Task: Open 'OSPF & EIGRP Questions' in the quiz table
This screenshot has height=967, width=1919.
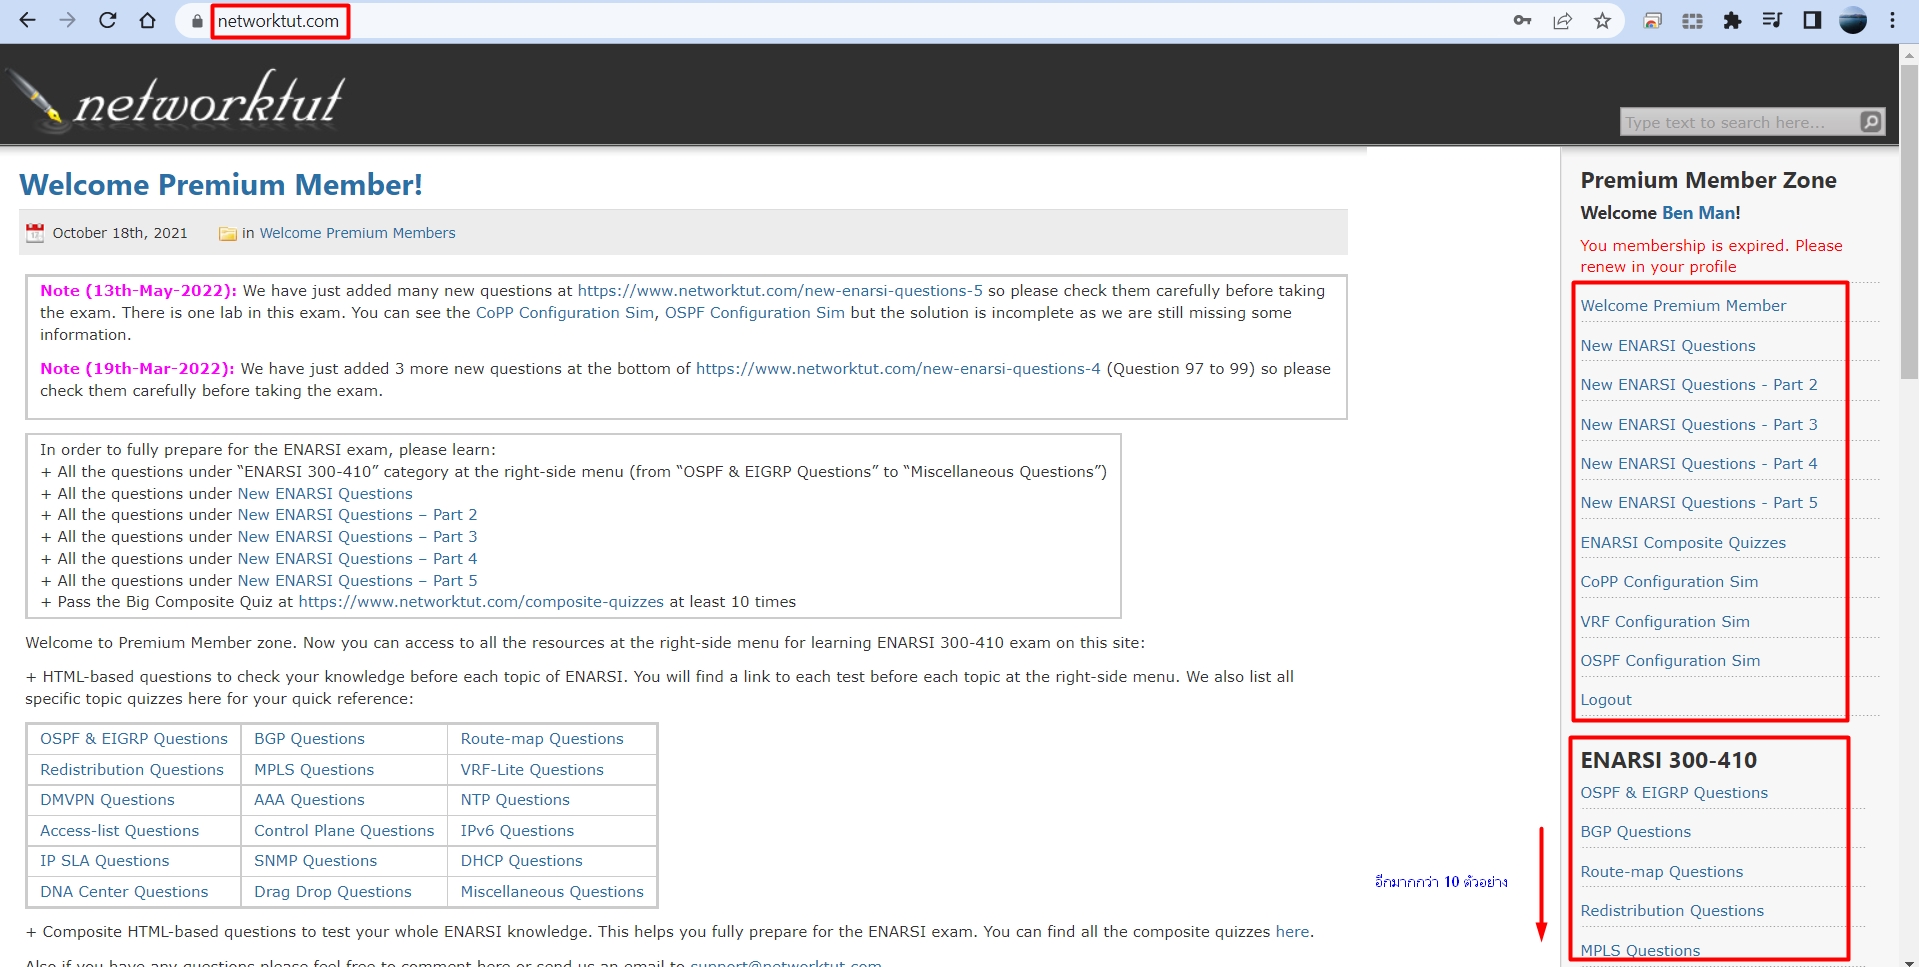Action: [134, 739]
